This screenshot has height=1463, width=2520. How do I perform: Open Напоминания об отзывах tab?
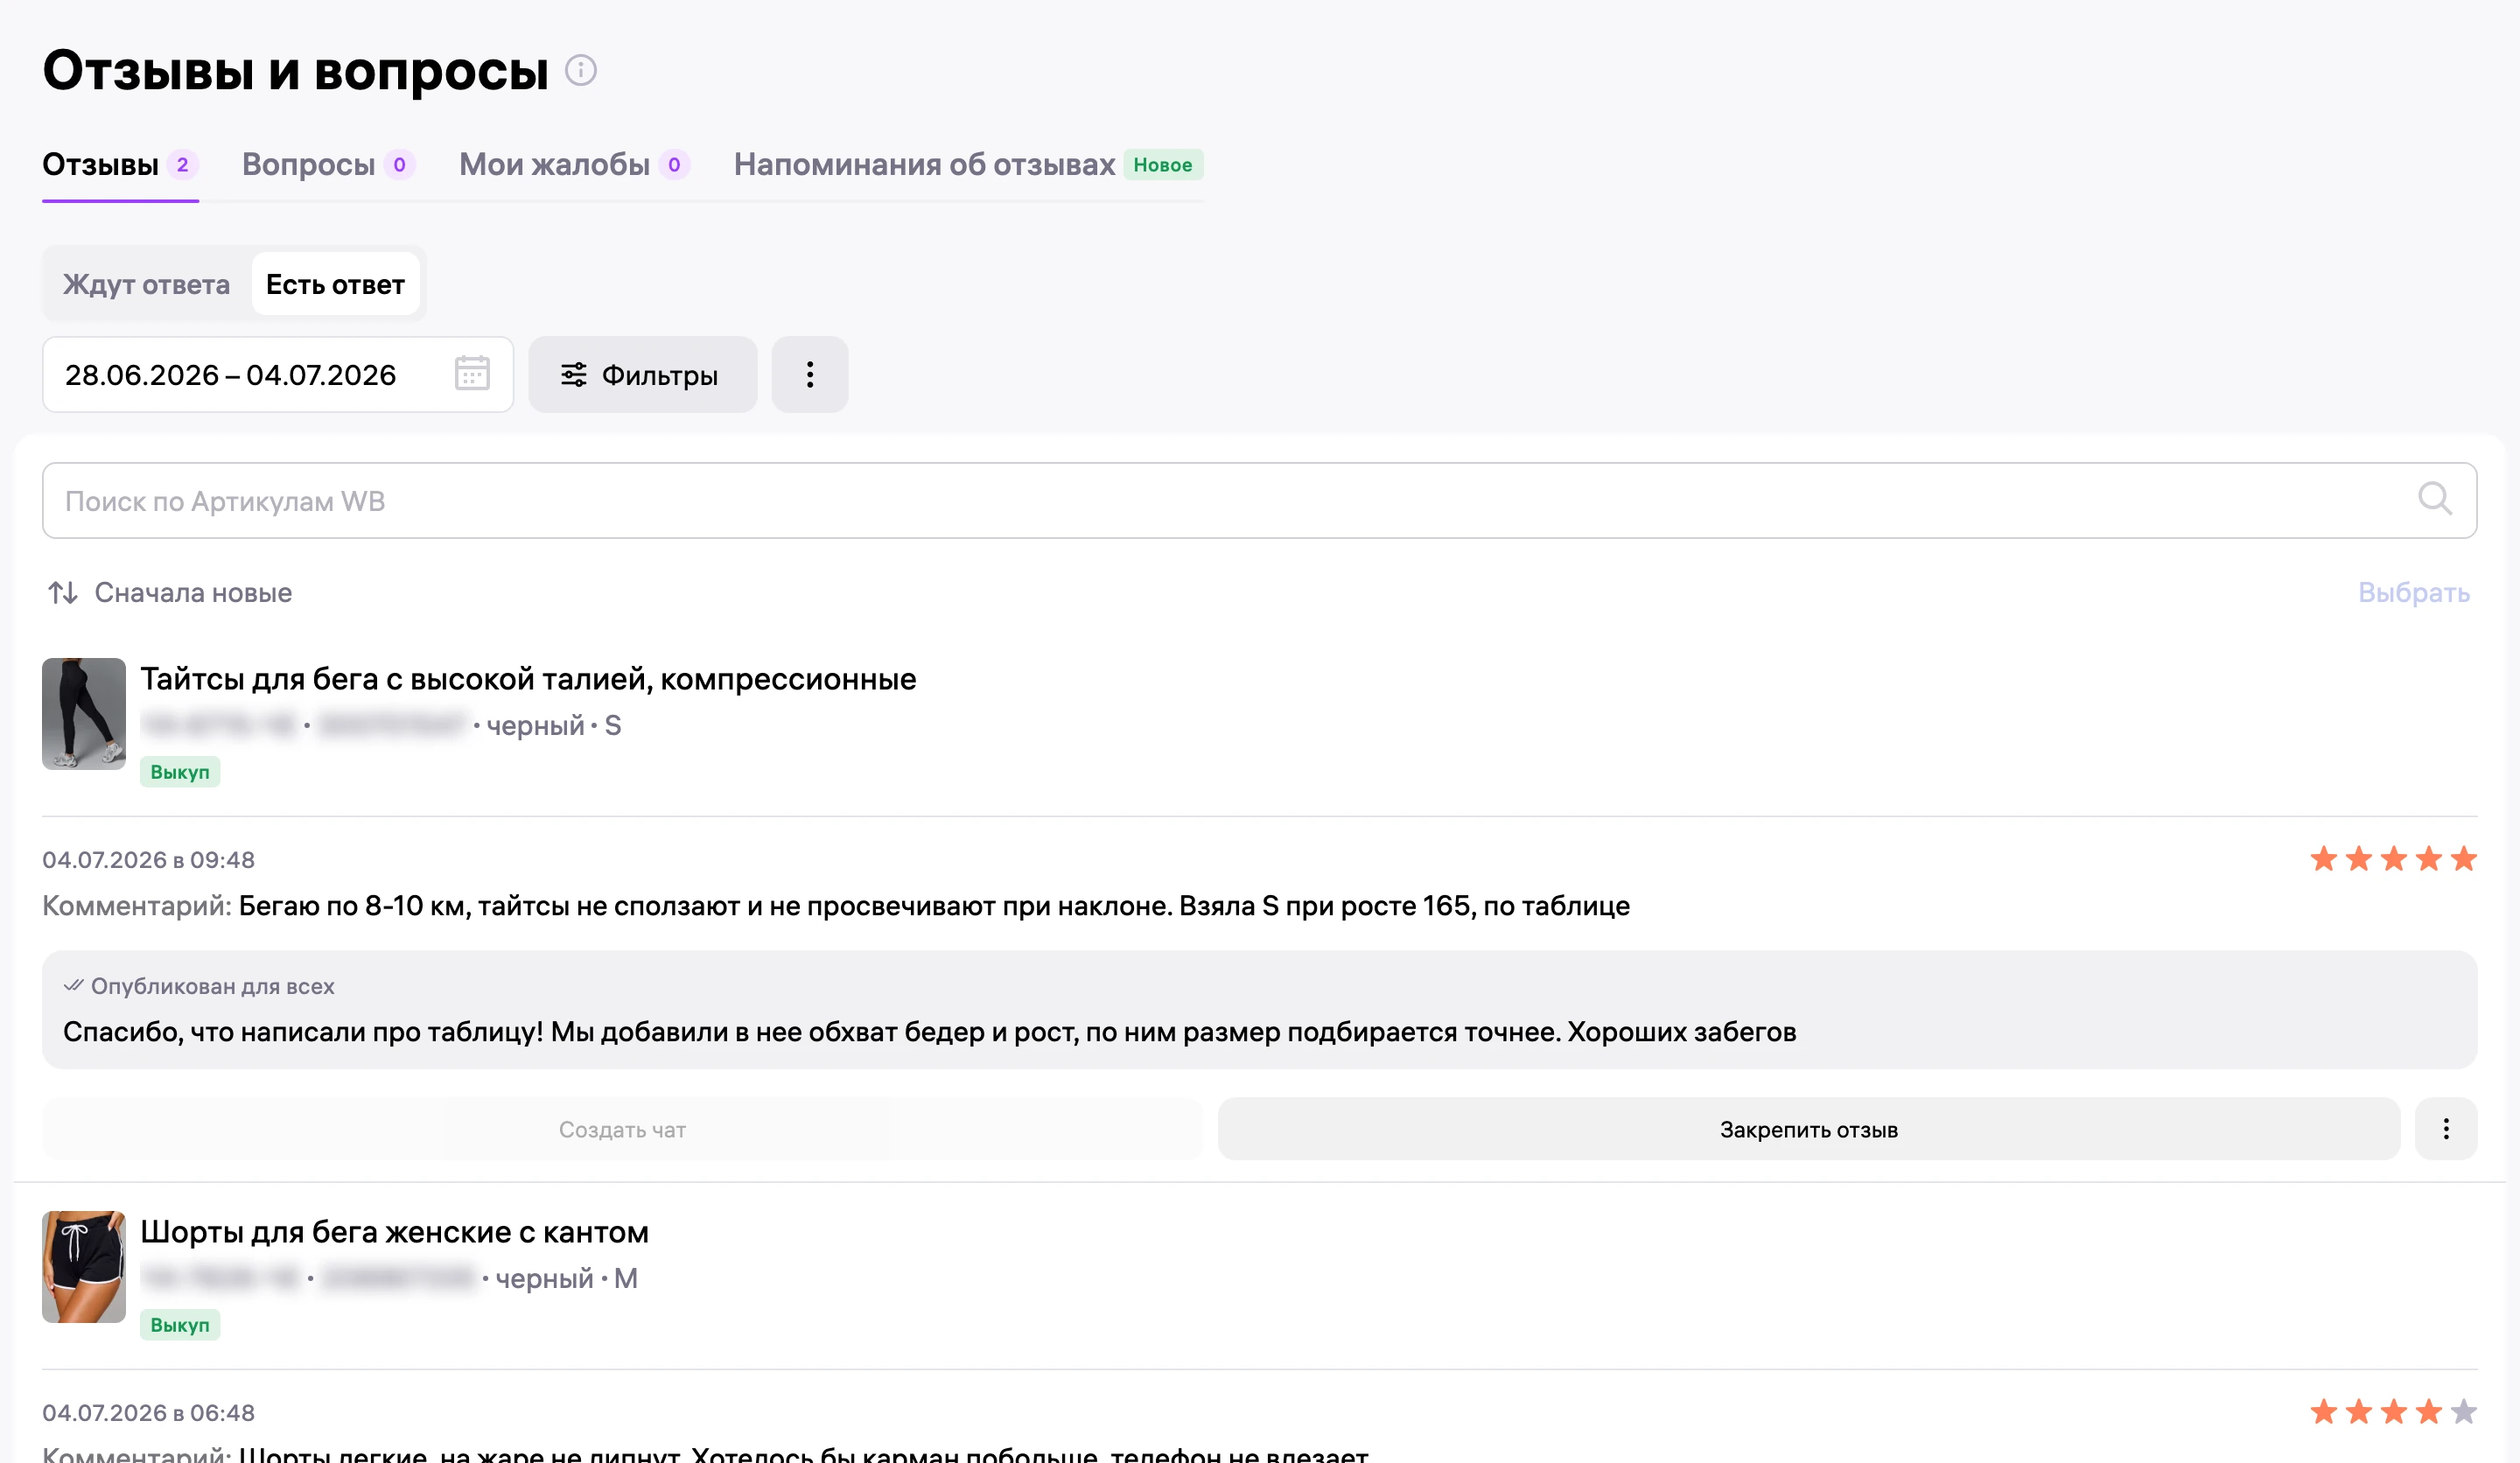968,165
